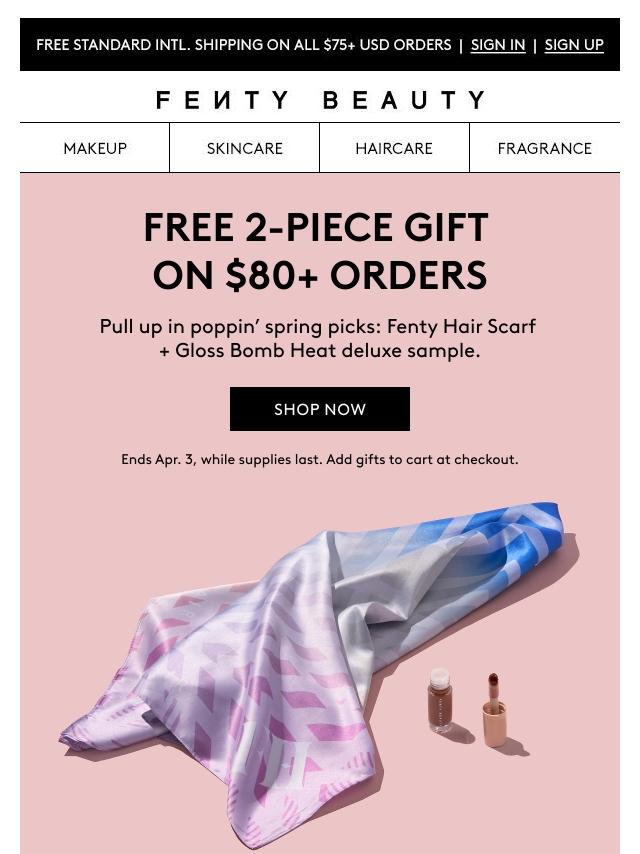Click 'Add gifts to cart at checkout' text
Screen dimensions: 640x854
tap(422, 460)
